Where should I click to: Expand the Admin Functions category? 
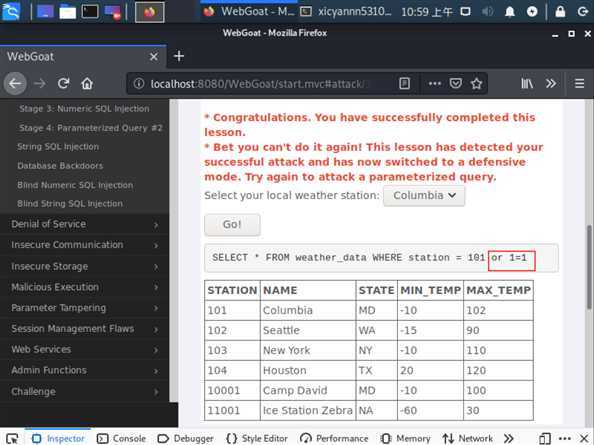(x=84, y=370)
